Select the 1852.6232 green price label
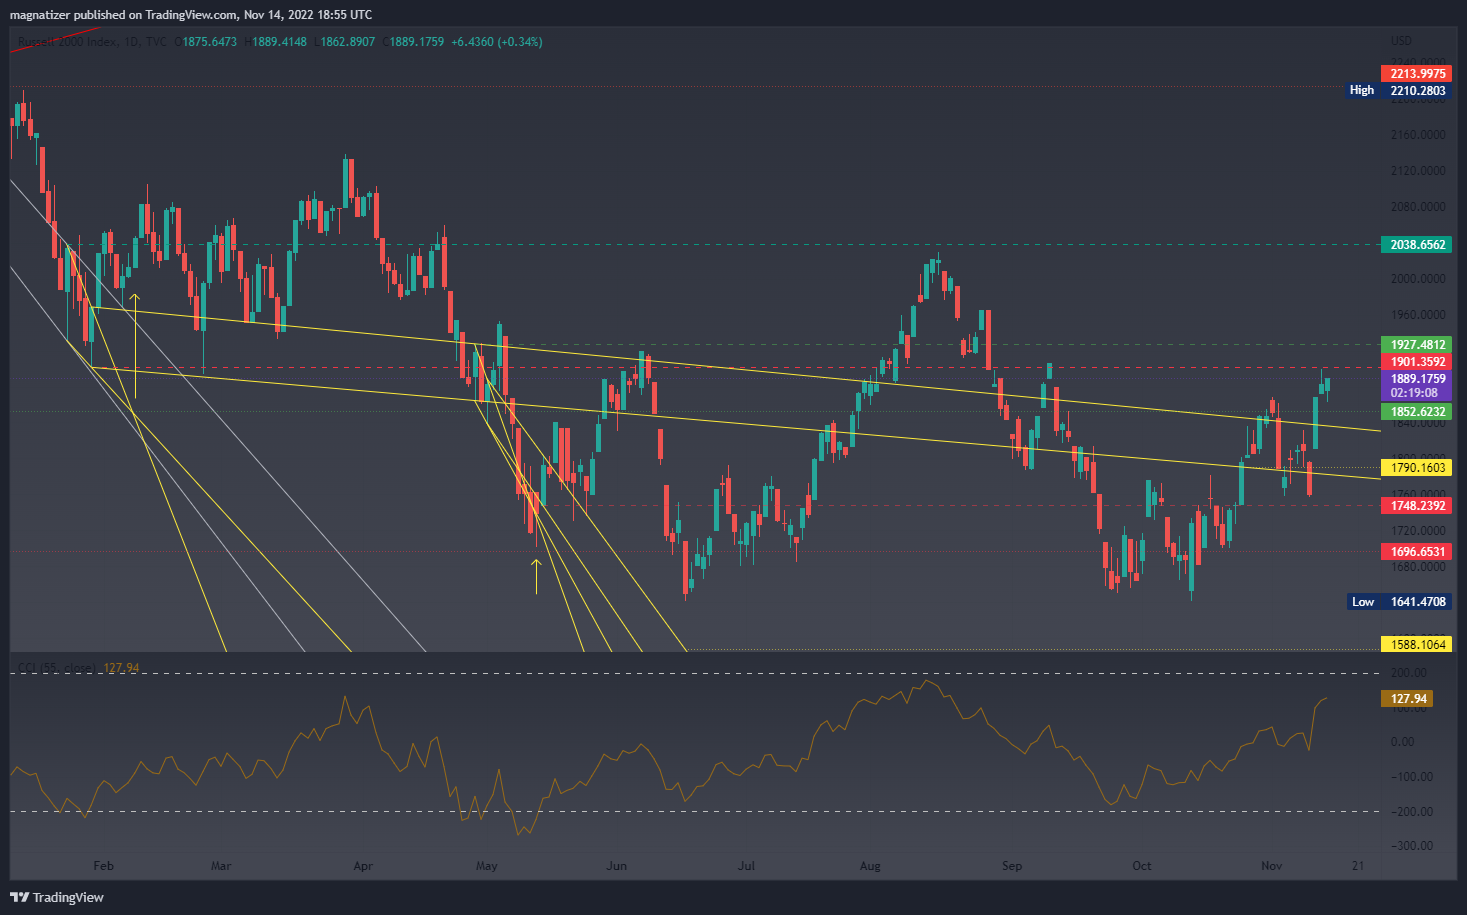The image size is (1467, 915). tap(1417, 412)
